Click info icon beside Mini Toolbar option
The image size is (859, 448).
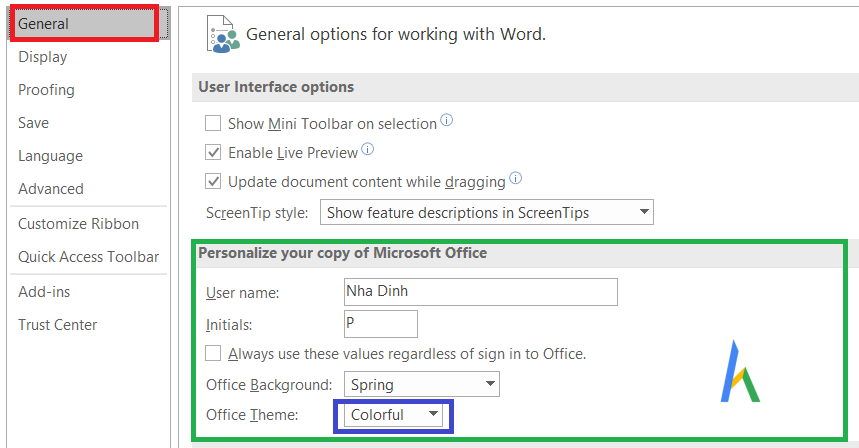pos(446,120)
